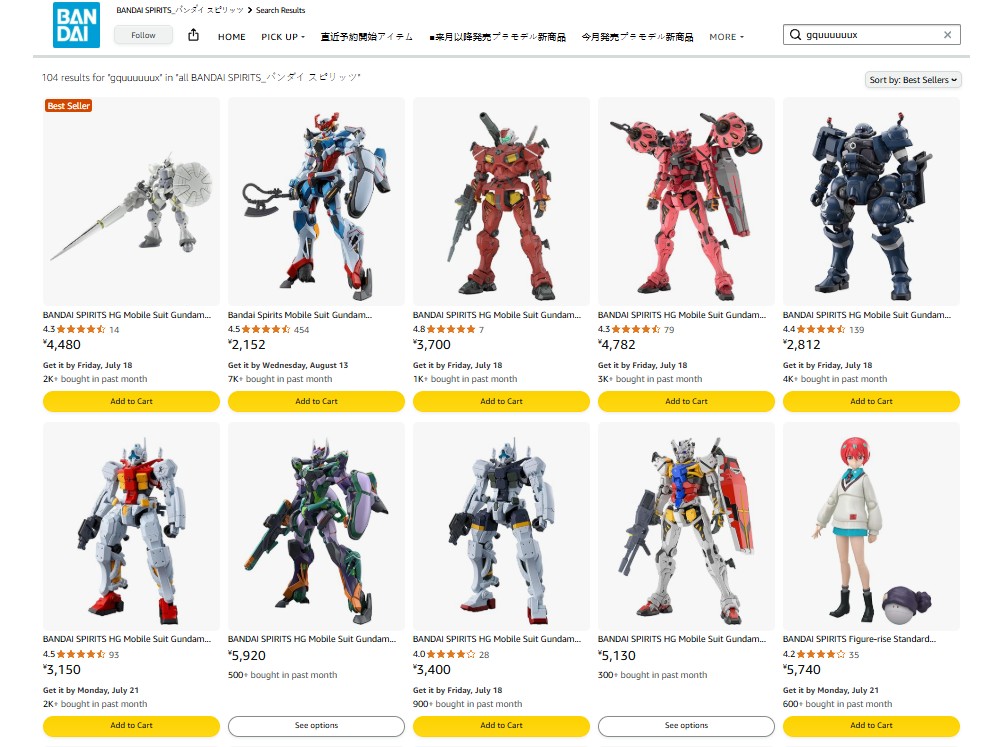Open the BANDAI SPIRITS breadcrumb link

click(x=180, y=10)
